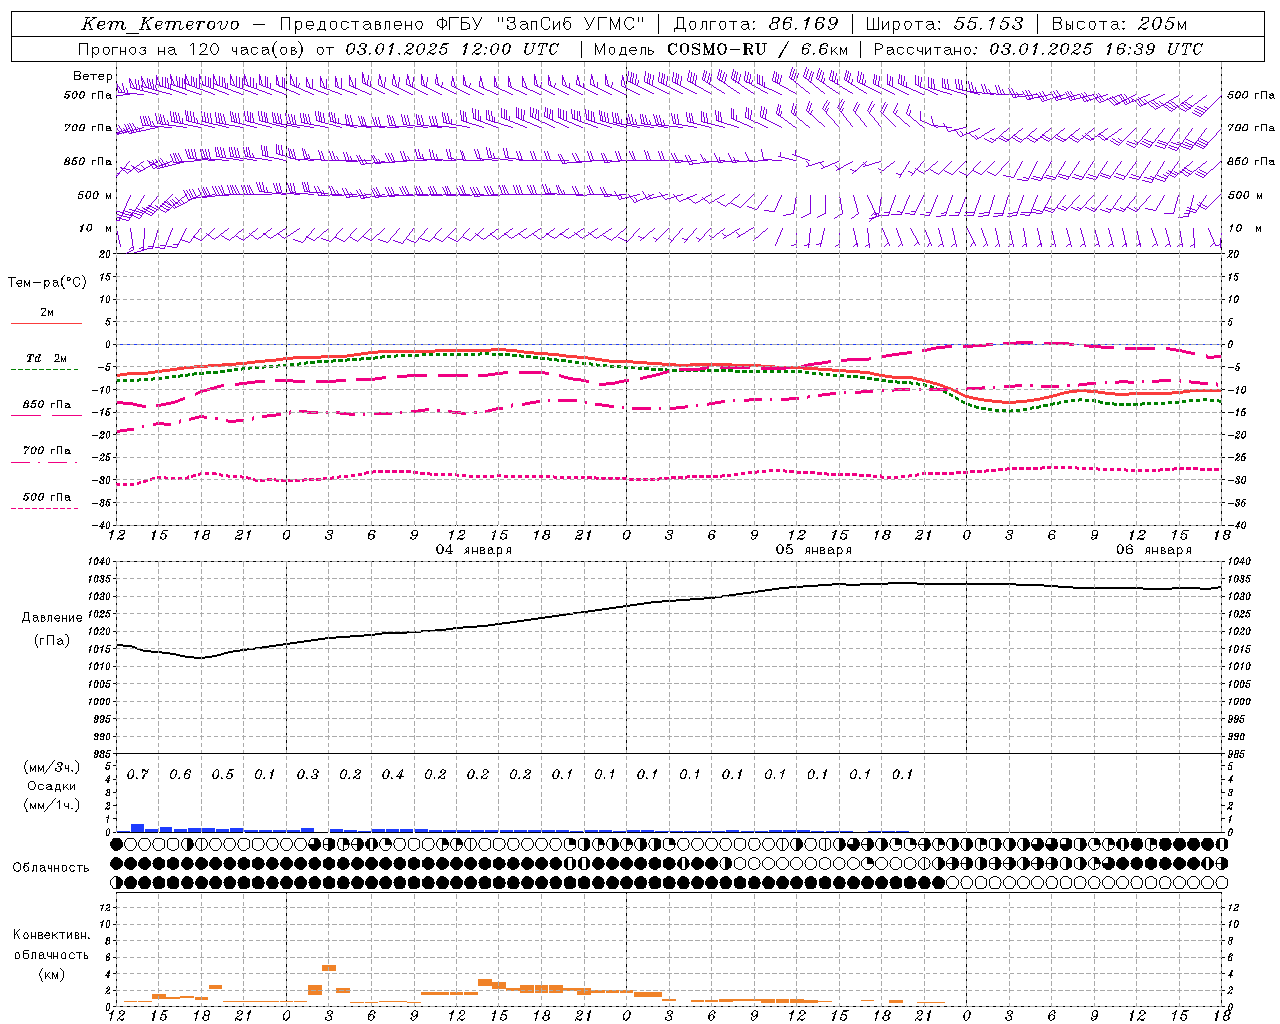
Task: Select the 'Высота: 205м' header field
Action: pyautogui.click(x=1119, y=24)
